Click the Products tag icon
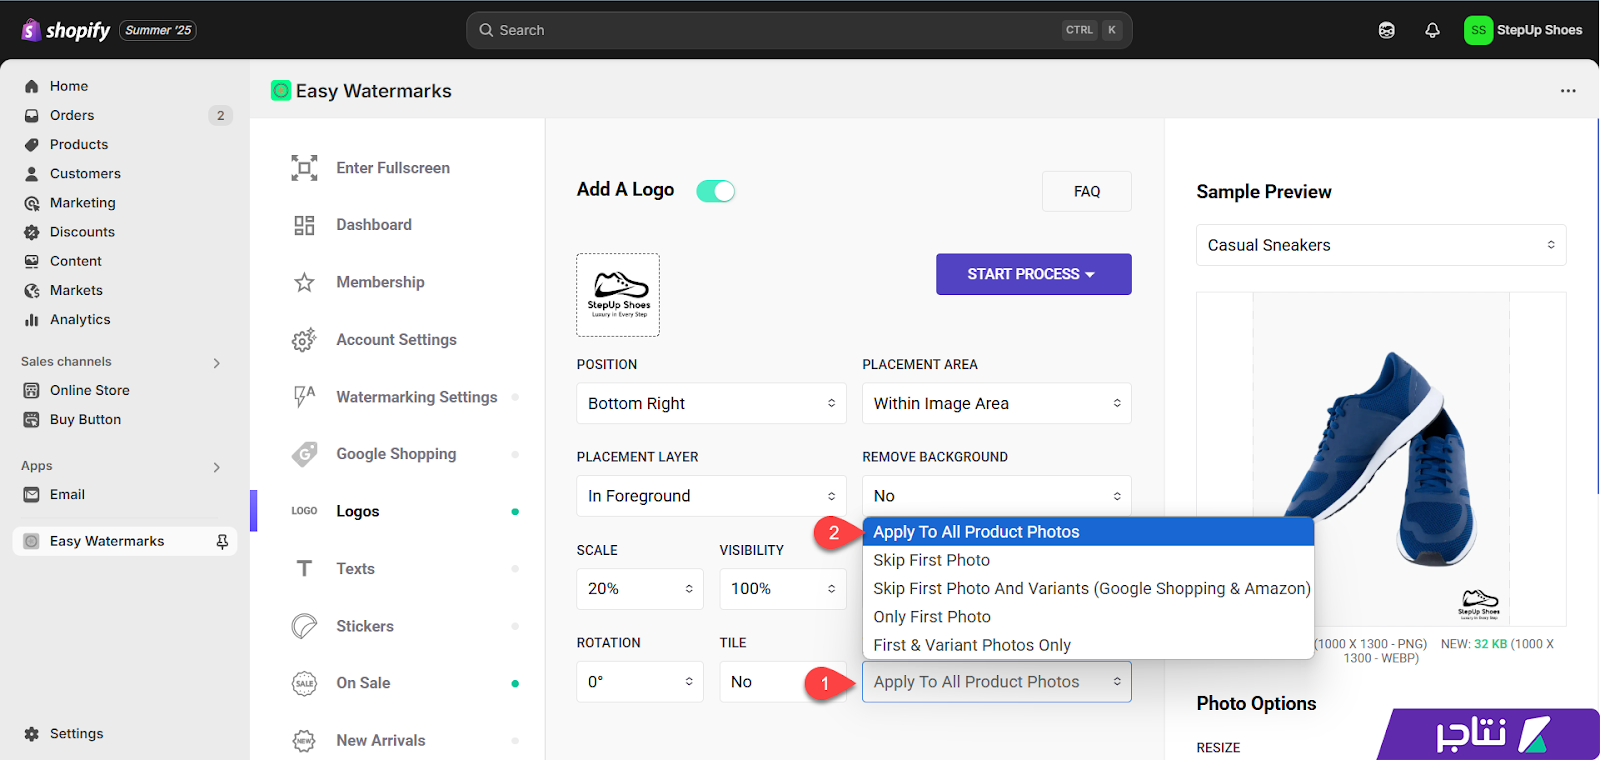1600x760 pixels. [32, 144]
